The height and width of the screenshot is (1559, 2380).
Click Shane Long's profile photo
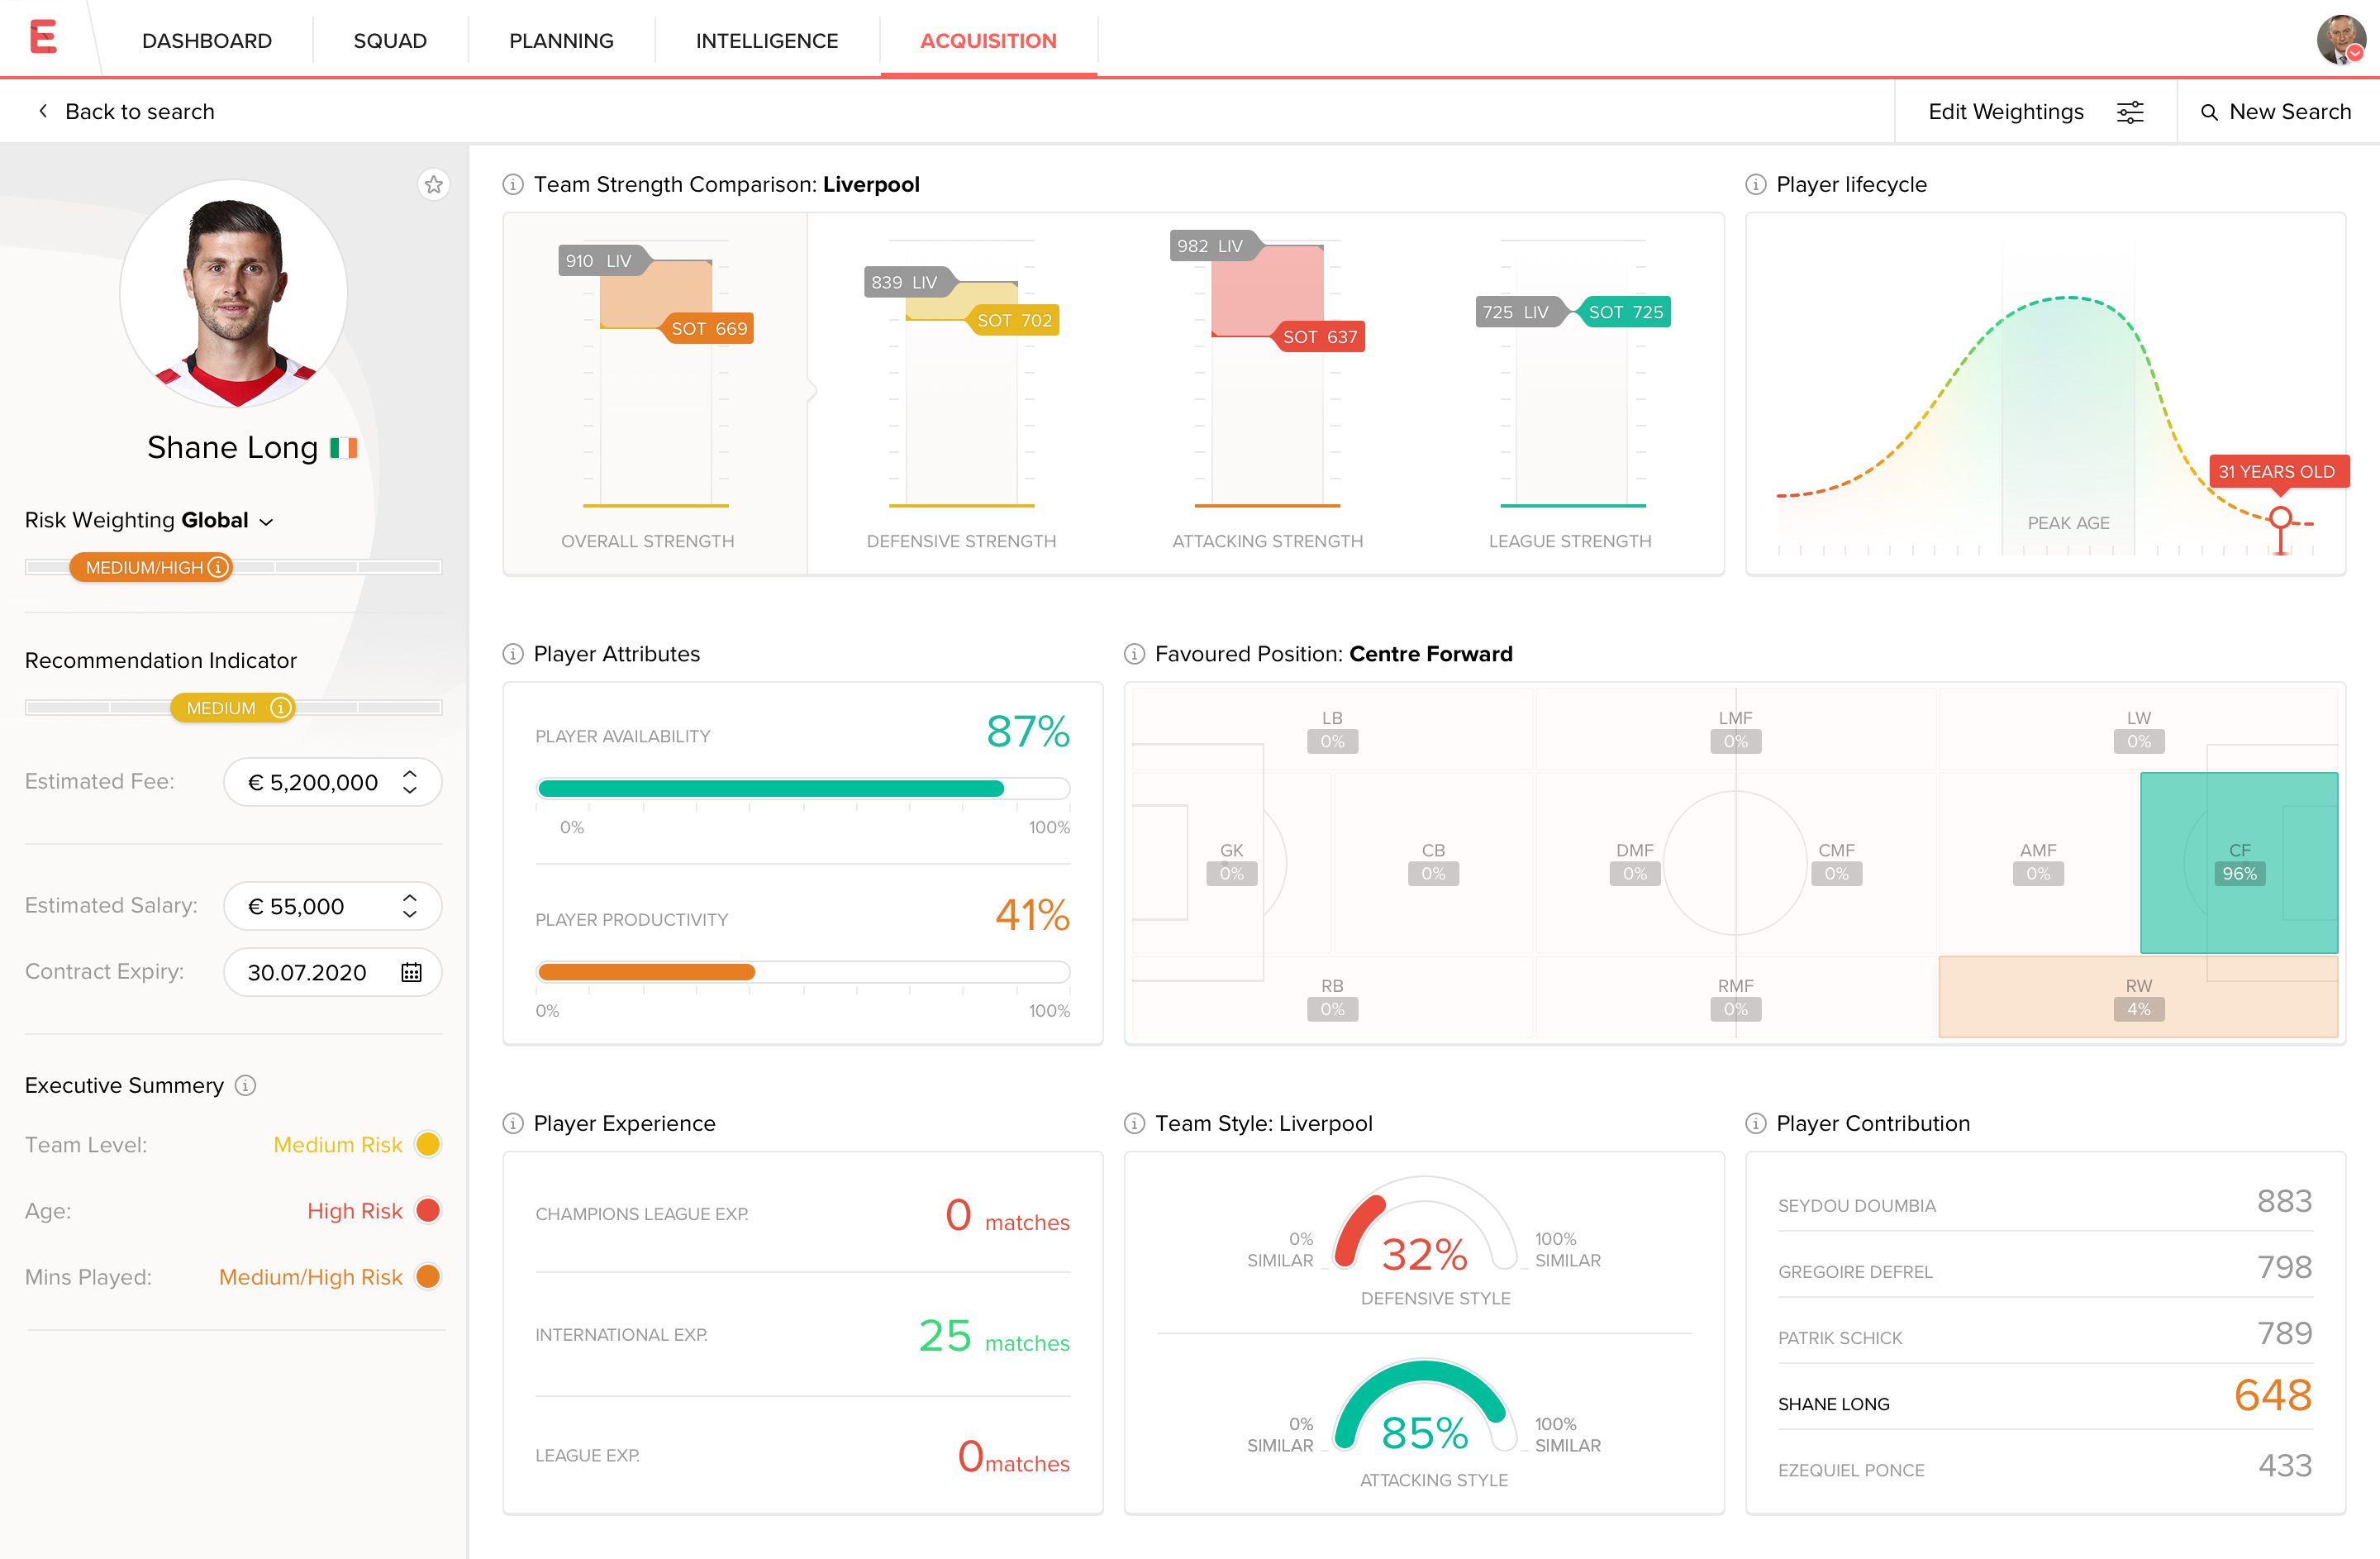234,293
